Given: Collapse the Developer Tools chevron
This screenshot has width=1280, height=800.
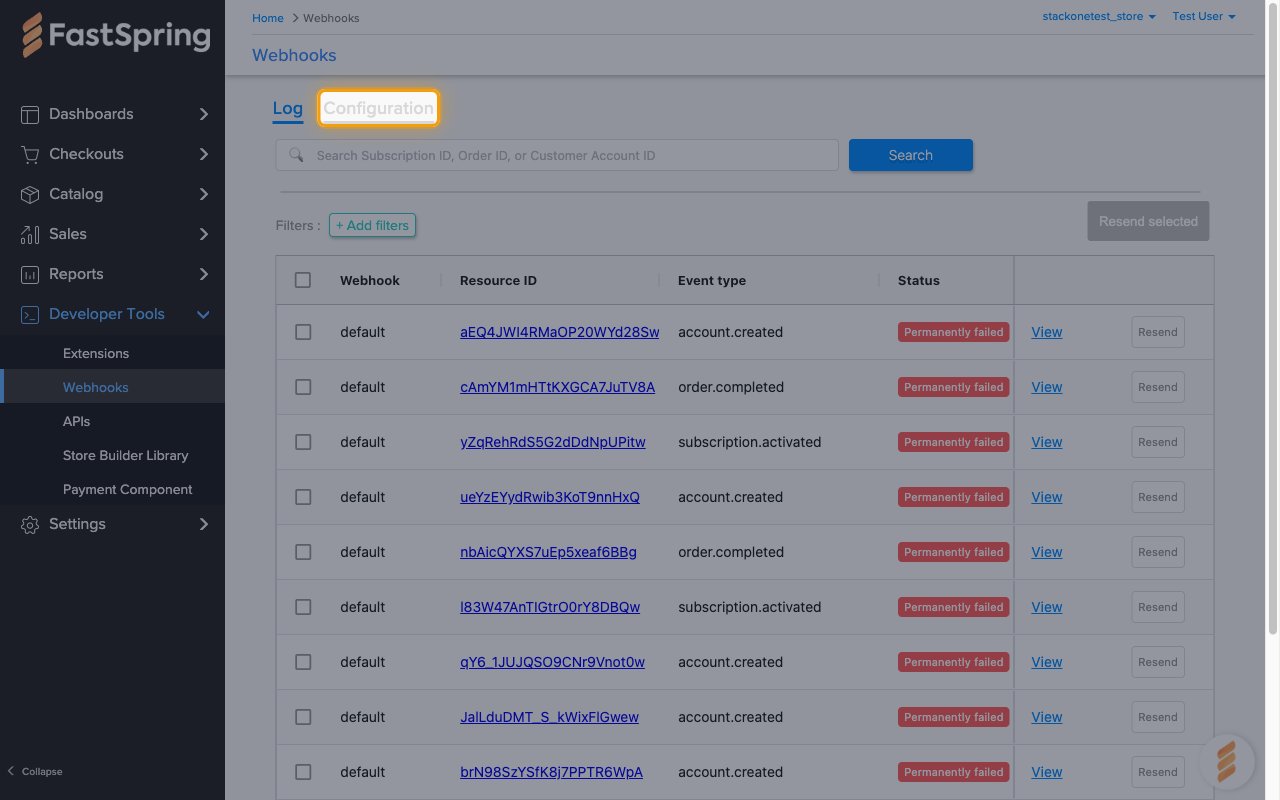Looking at the screenshot, I should click(204, 314).
